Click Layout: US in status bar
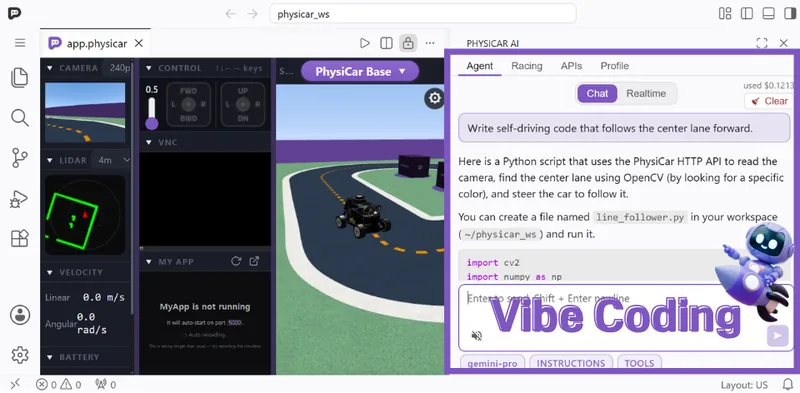This screenshot has height=393, width=800. pyautogui.click(x=744, y=385)
